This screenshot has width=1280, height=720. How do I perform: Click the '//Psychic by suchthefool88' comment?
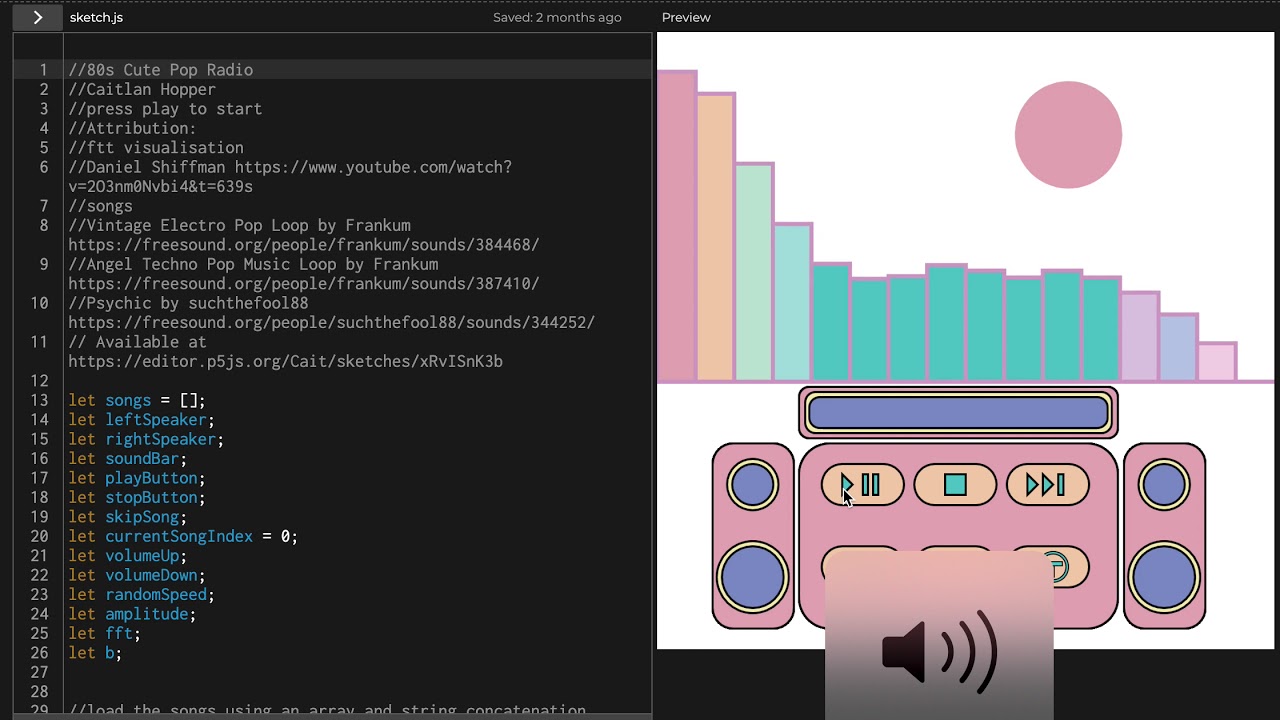click(x=188, y=303)
